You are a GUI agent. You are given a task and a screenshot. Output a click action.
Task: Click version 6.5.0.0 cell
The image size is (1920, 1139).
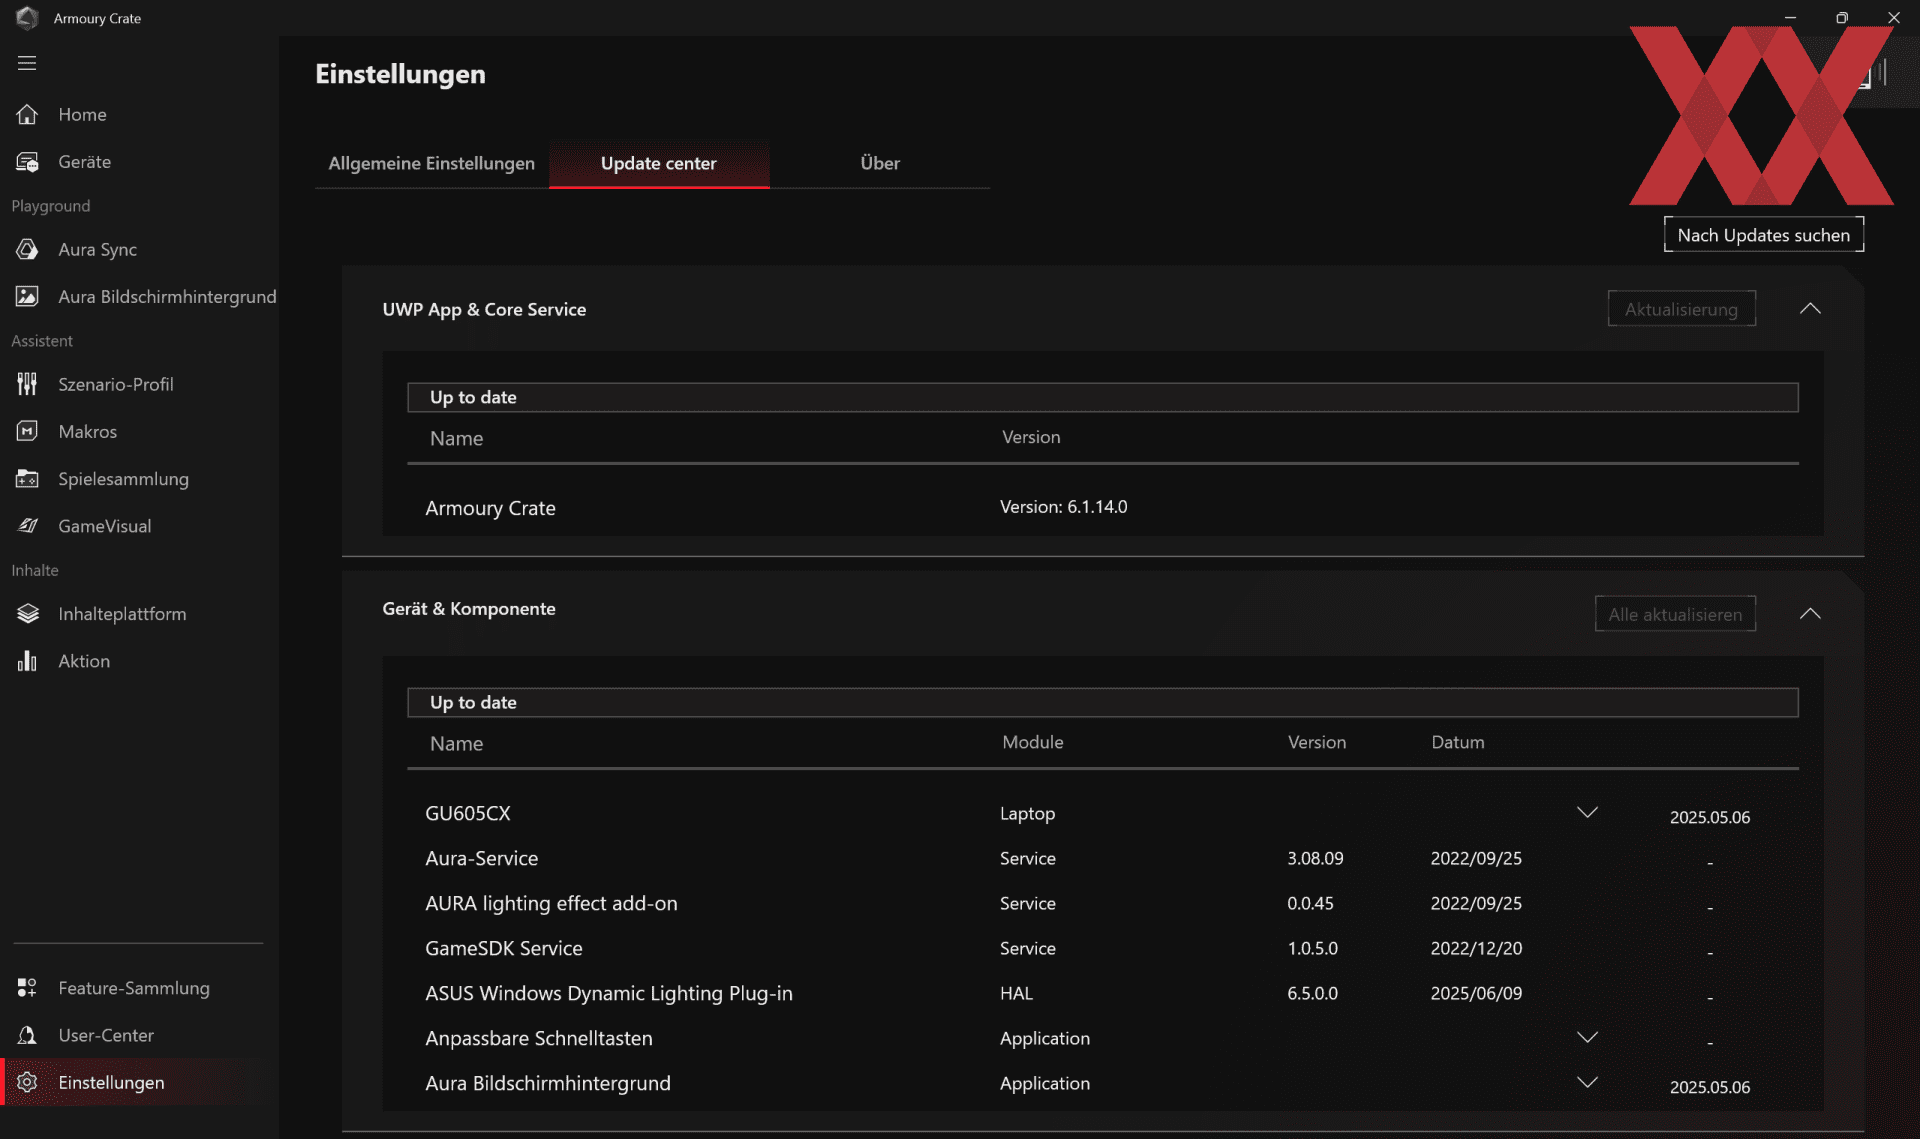(x=1312, y=993)
